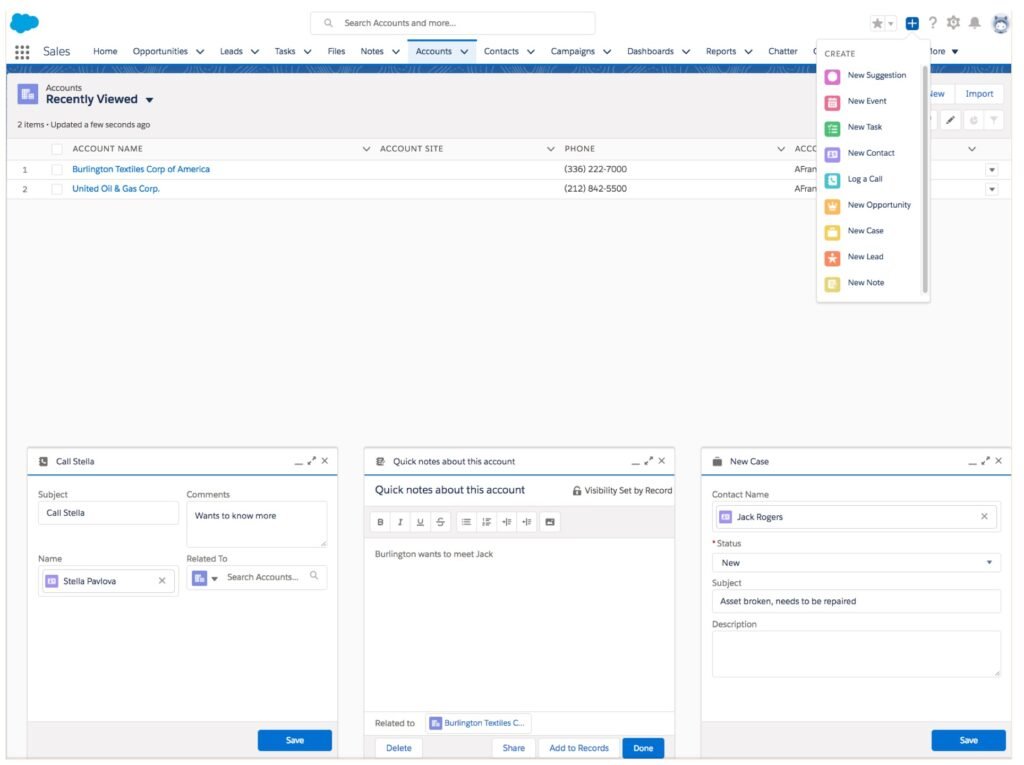Apply italic formatting in the note editor
Image resolution: width=1024 pixels, height=765 pixels.
pyautogui.click(x=400, y=522)
